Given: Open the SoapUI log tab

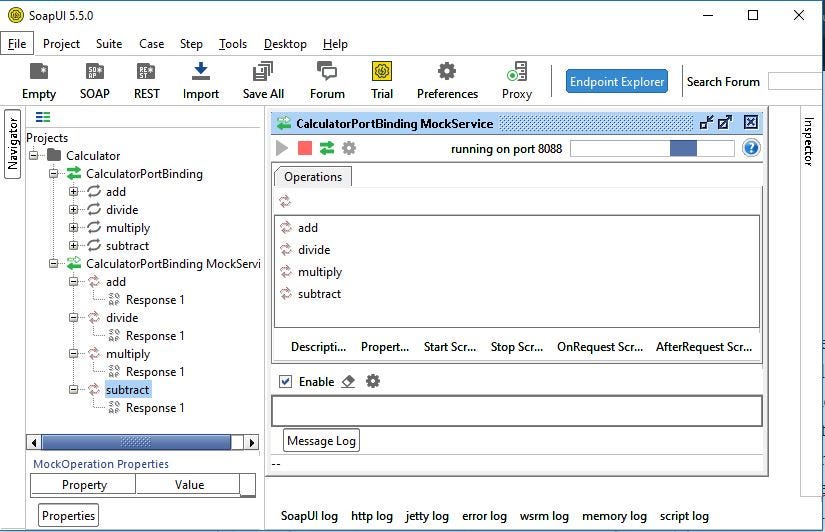Looking at the screenshot, I should pos(309,516).
